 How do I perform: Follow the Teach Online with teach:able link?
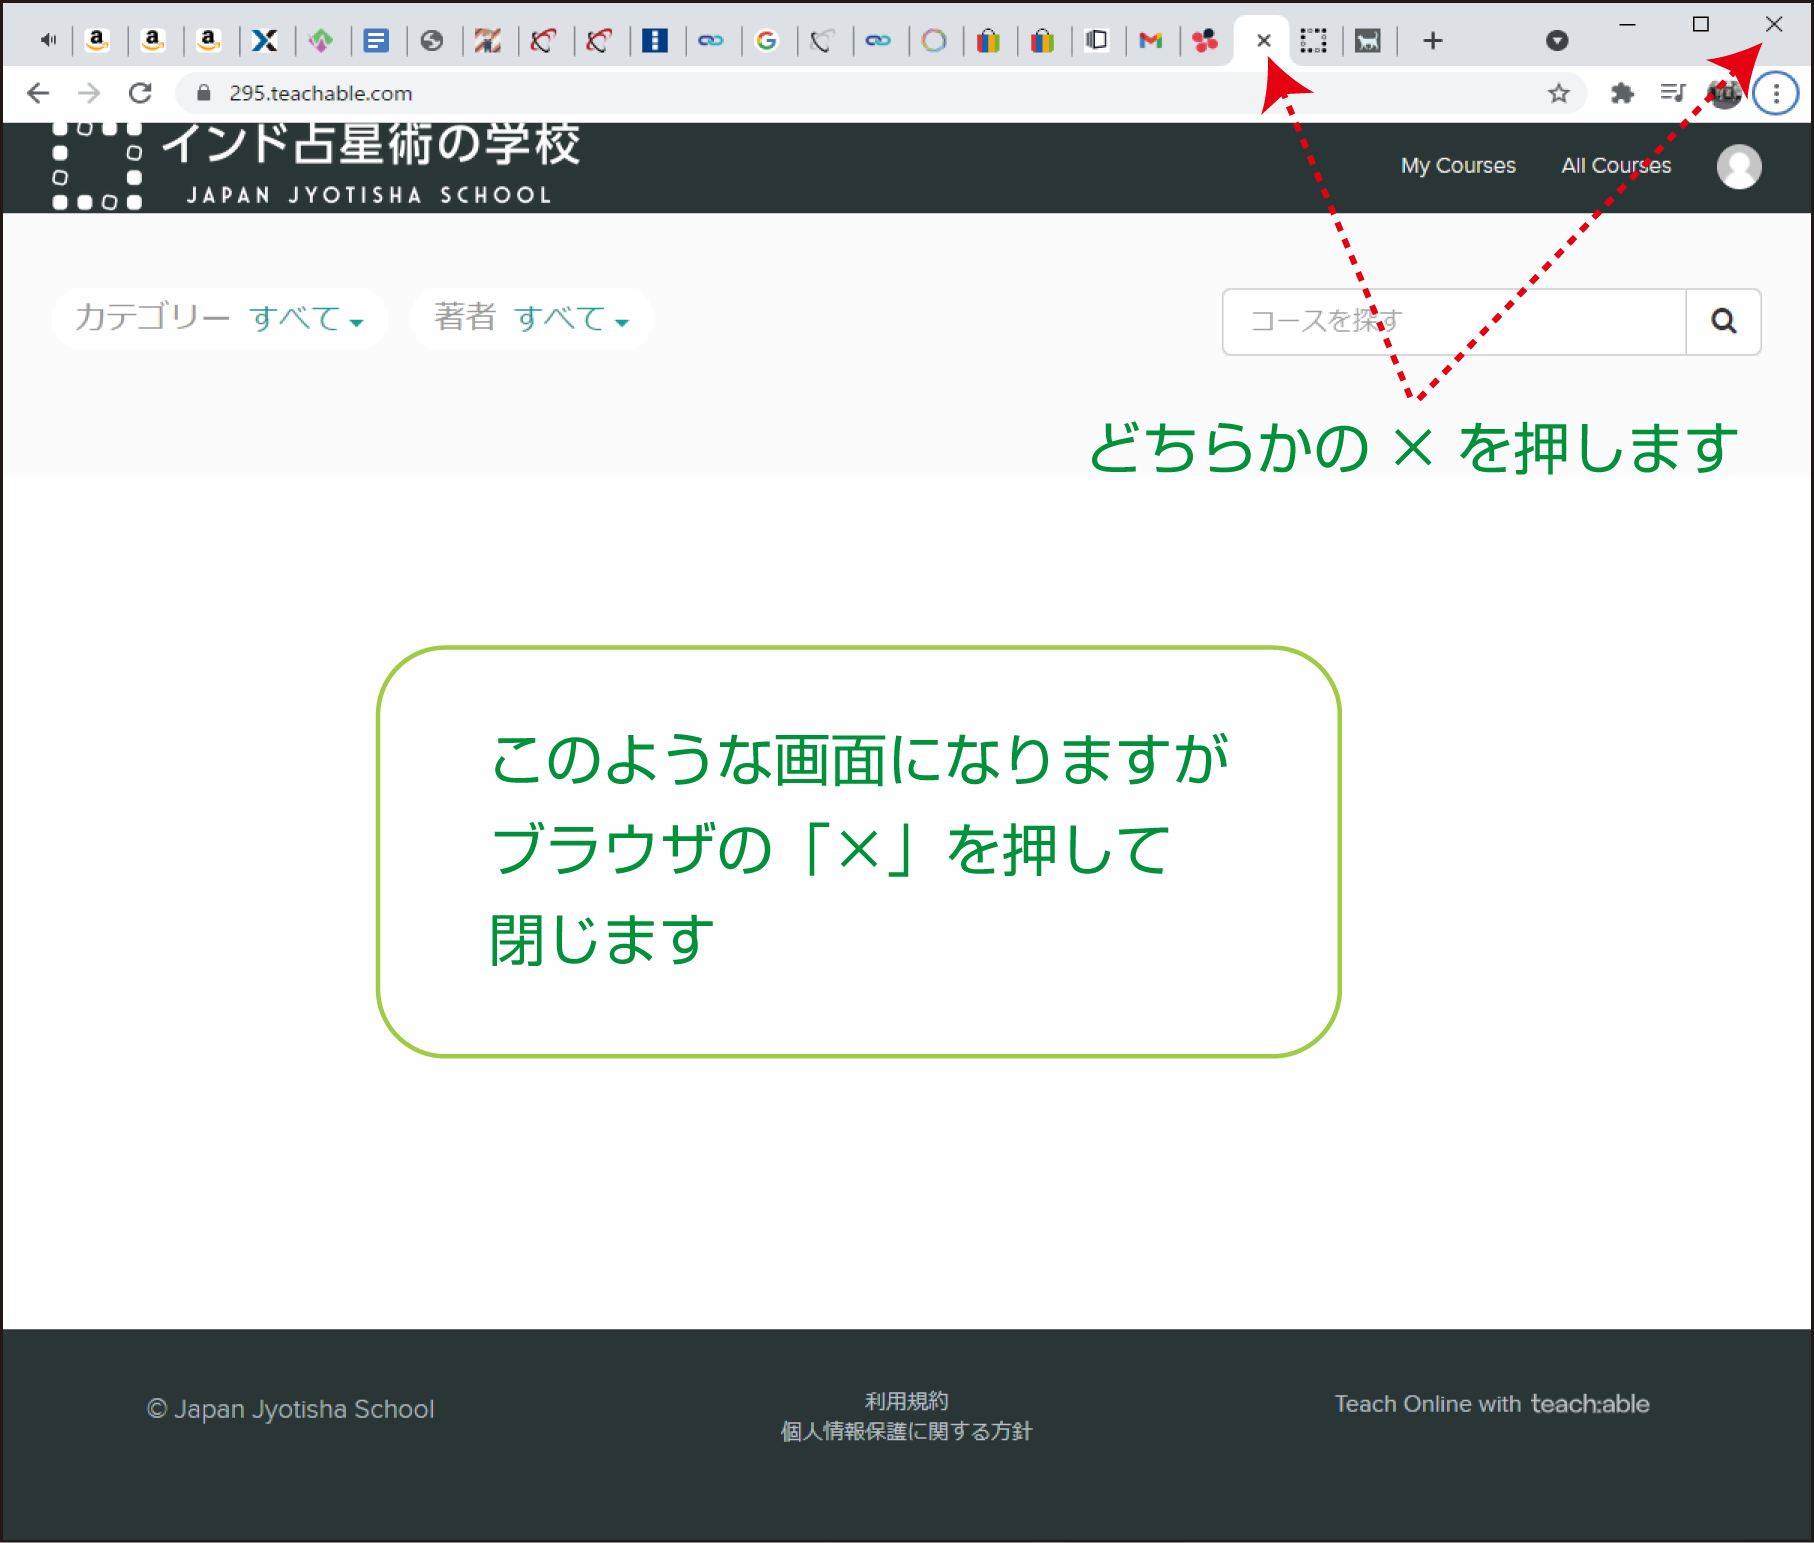pos(1492,1404)
